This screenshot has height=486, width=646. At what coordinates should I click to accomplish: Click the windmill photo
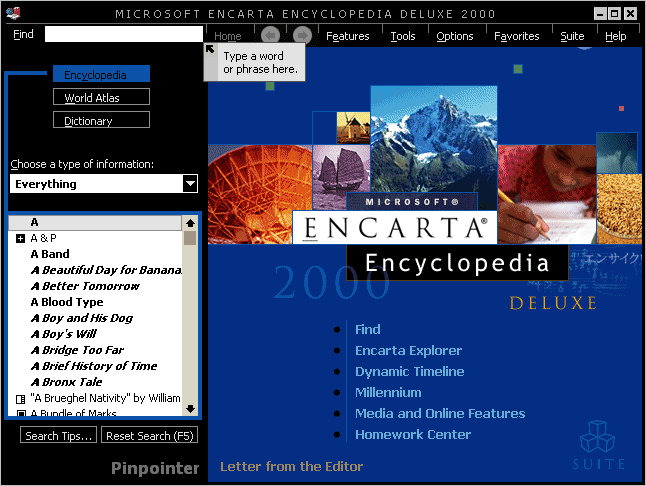[x=353, y=128]
